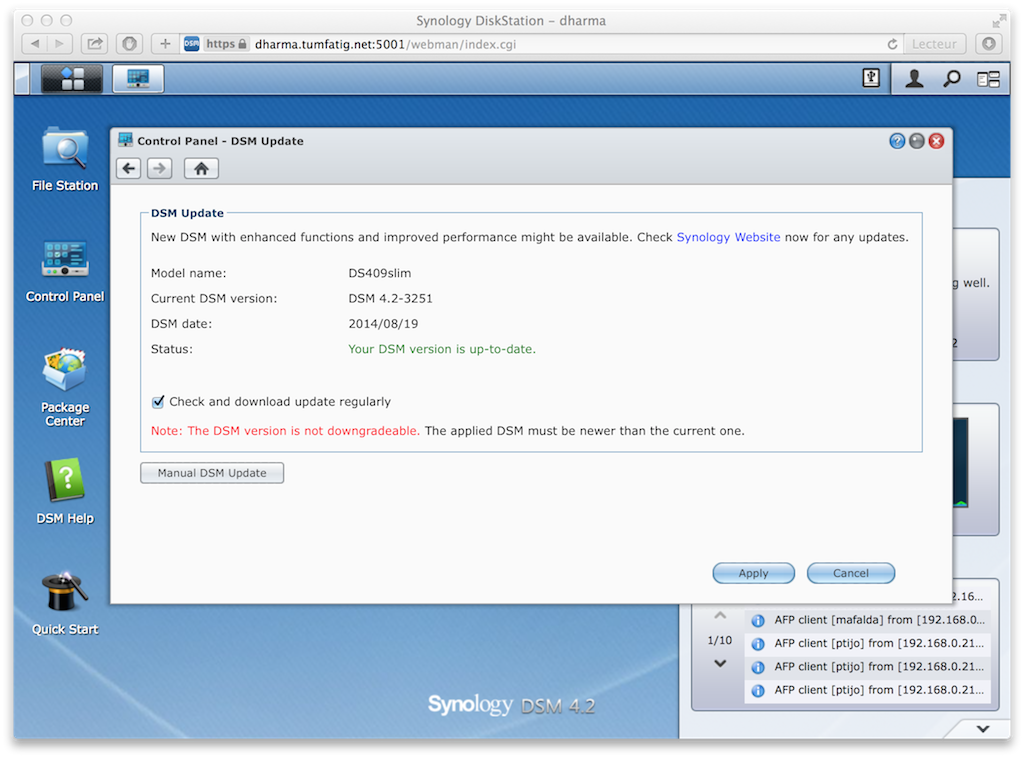Click the Safari forward button
This screenshot has width=1024, height=758.
[x=60, y=44]
